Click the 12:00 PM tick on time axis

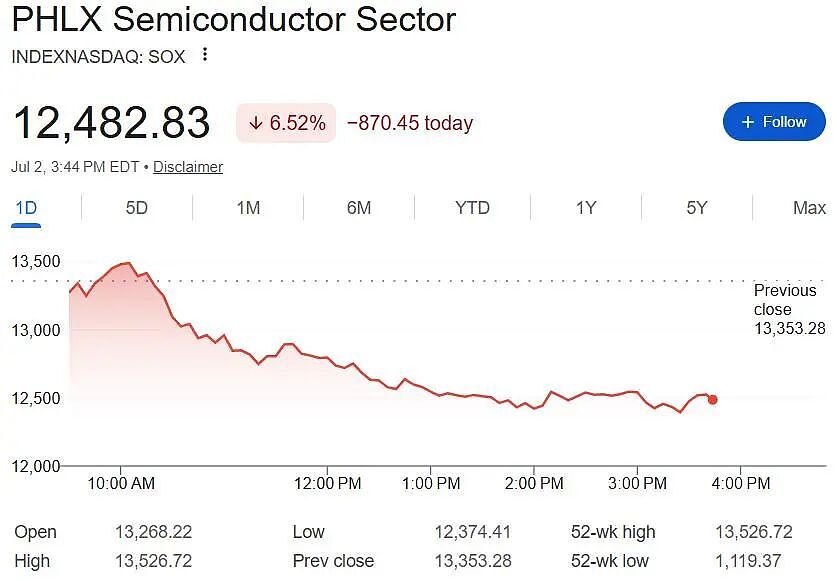pyautogui.click(x=327, y=483)
